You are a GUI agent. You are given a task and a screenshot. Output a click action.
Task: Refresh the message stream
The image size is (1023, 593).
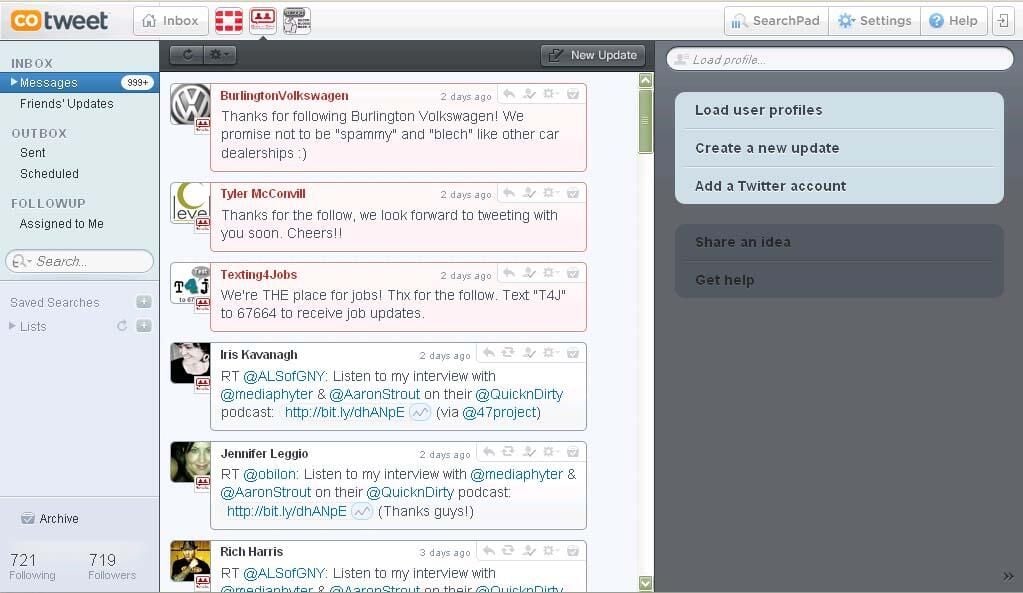click(187, 55)
